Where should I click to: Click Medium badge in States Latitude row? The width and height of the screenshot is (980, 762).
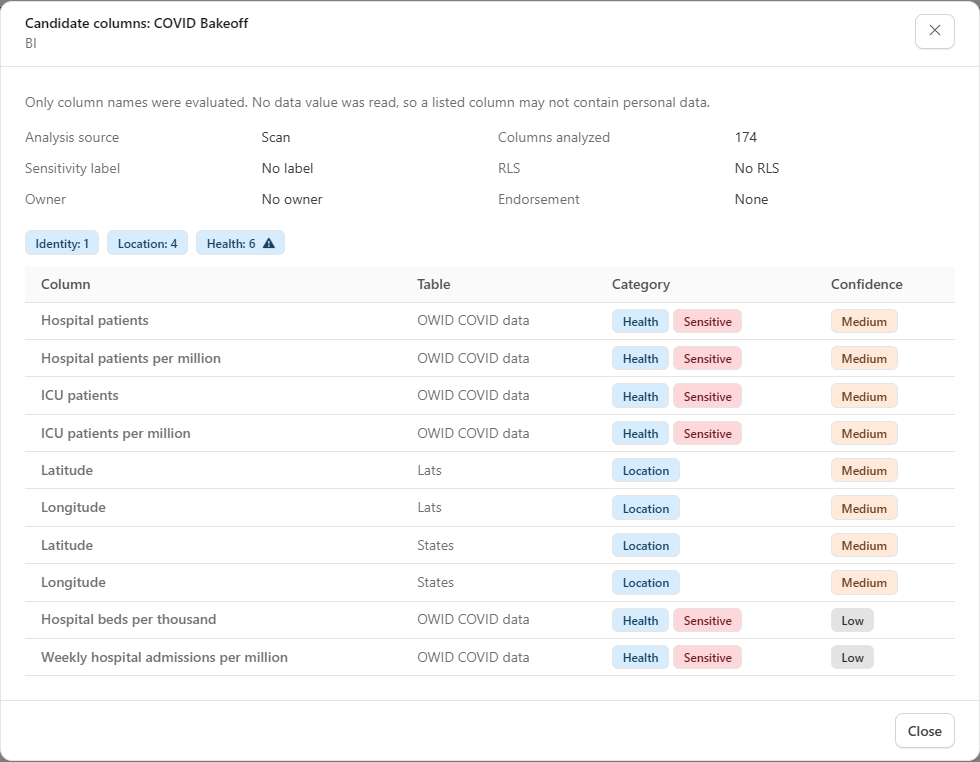(864, 545)
